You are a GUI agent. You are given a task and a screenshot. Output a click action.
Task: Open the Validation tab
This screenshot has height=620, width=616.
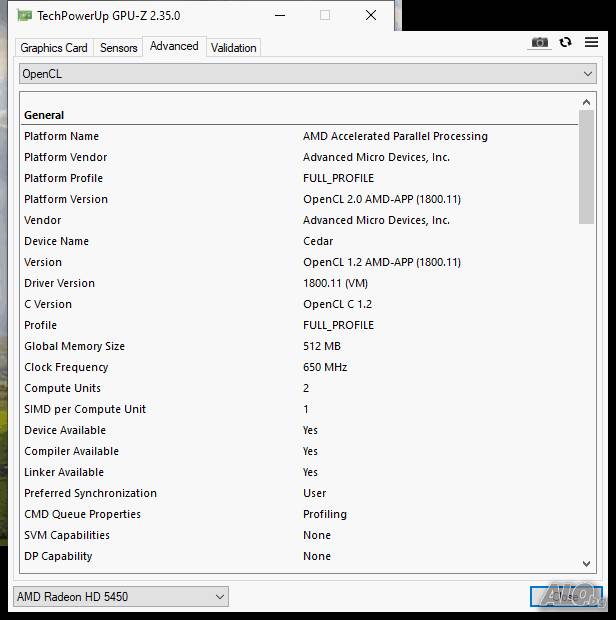click(x=233, y=48)
